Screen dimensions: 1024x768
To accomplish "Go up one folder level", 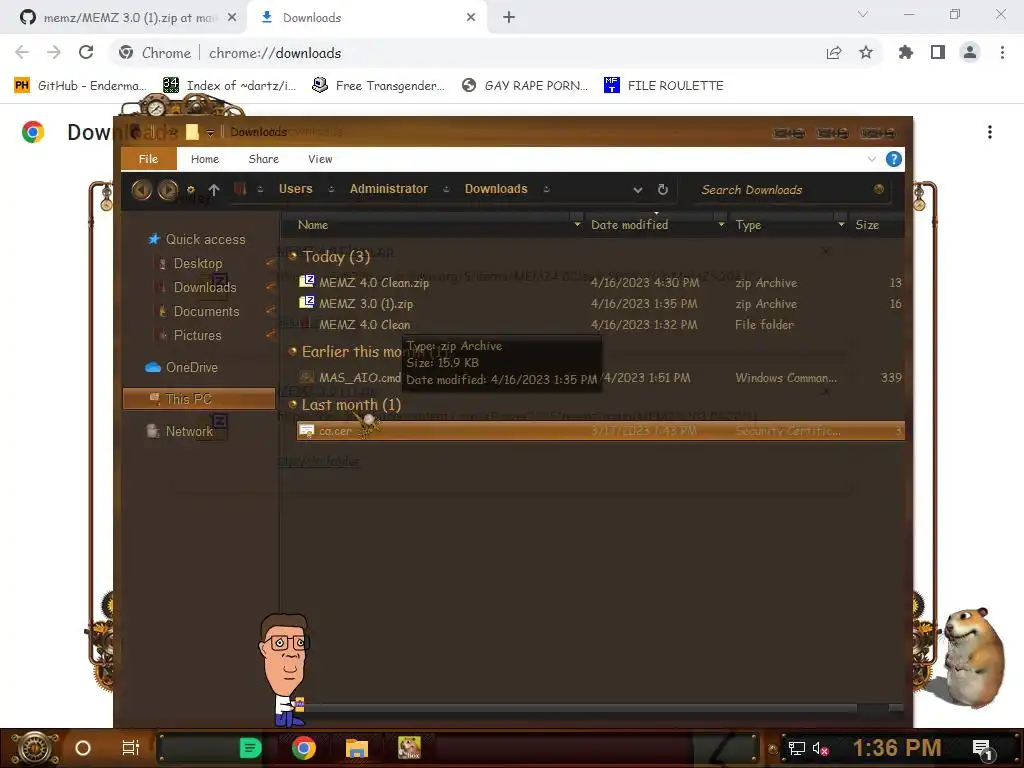I will 214,189.
